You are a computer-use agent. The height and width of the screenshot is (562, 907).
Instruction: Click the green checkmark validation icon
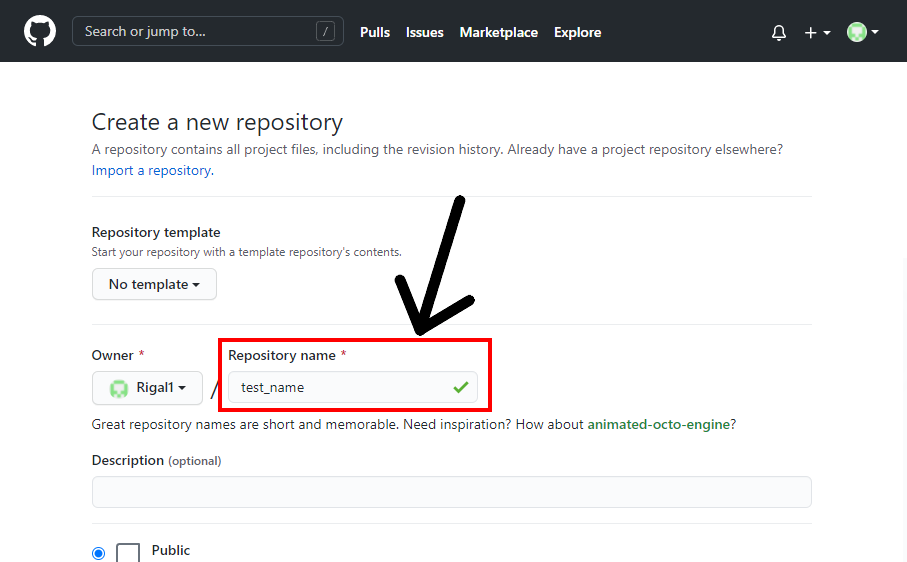461,387
